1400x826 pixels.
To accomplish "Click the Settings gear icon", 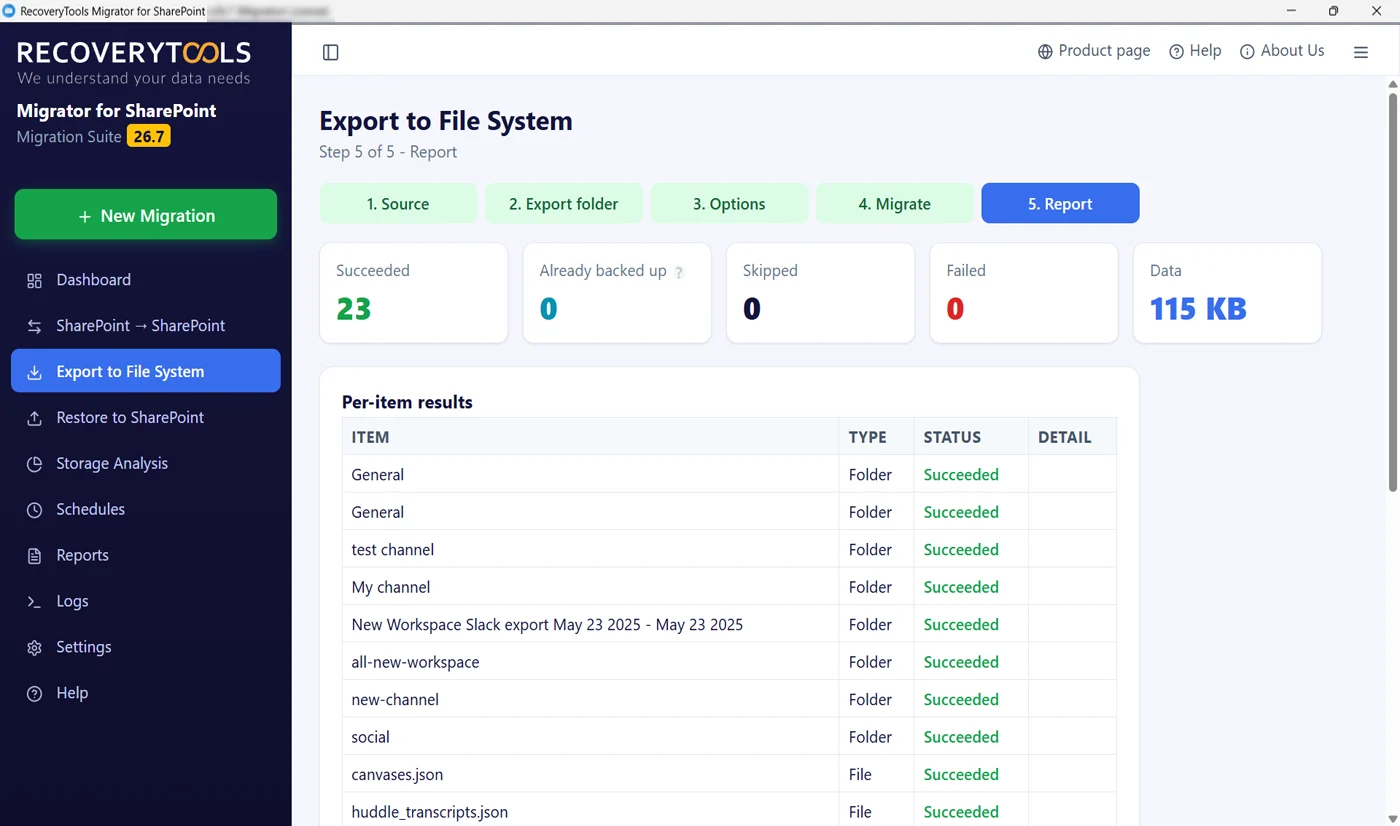I will click(34, 649).
